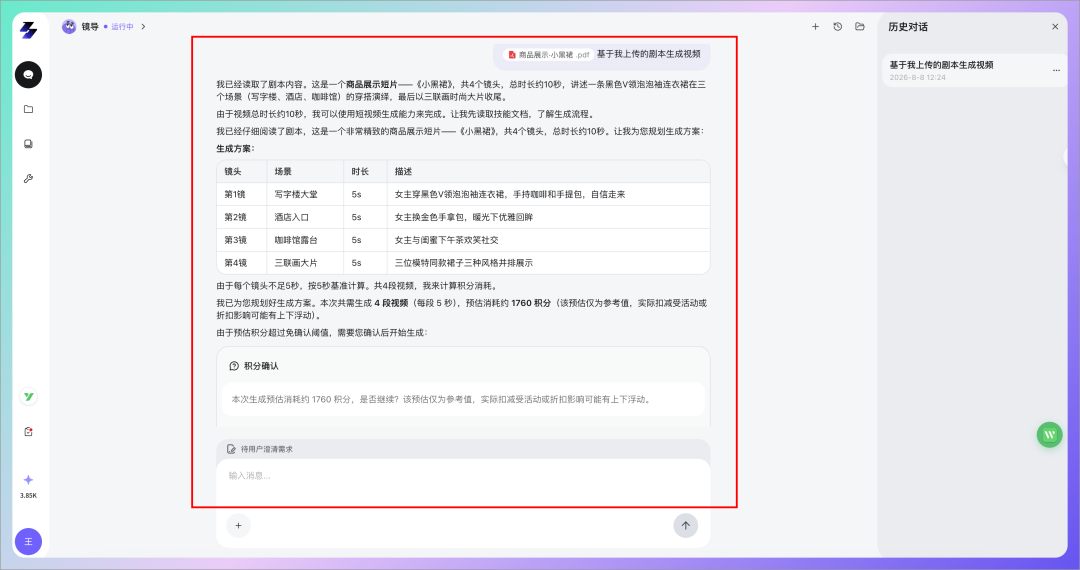
Task: Click the 三联画大片 scene cell
Action: click(x=305, y=262)
